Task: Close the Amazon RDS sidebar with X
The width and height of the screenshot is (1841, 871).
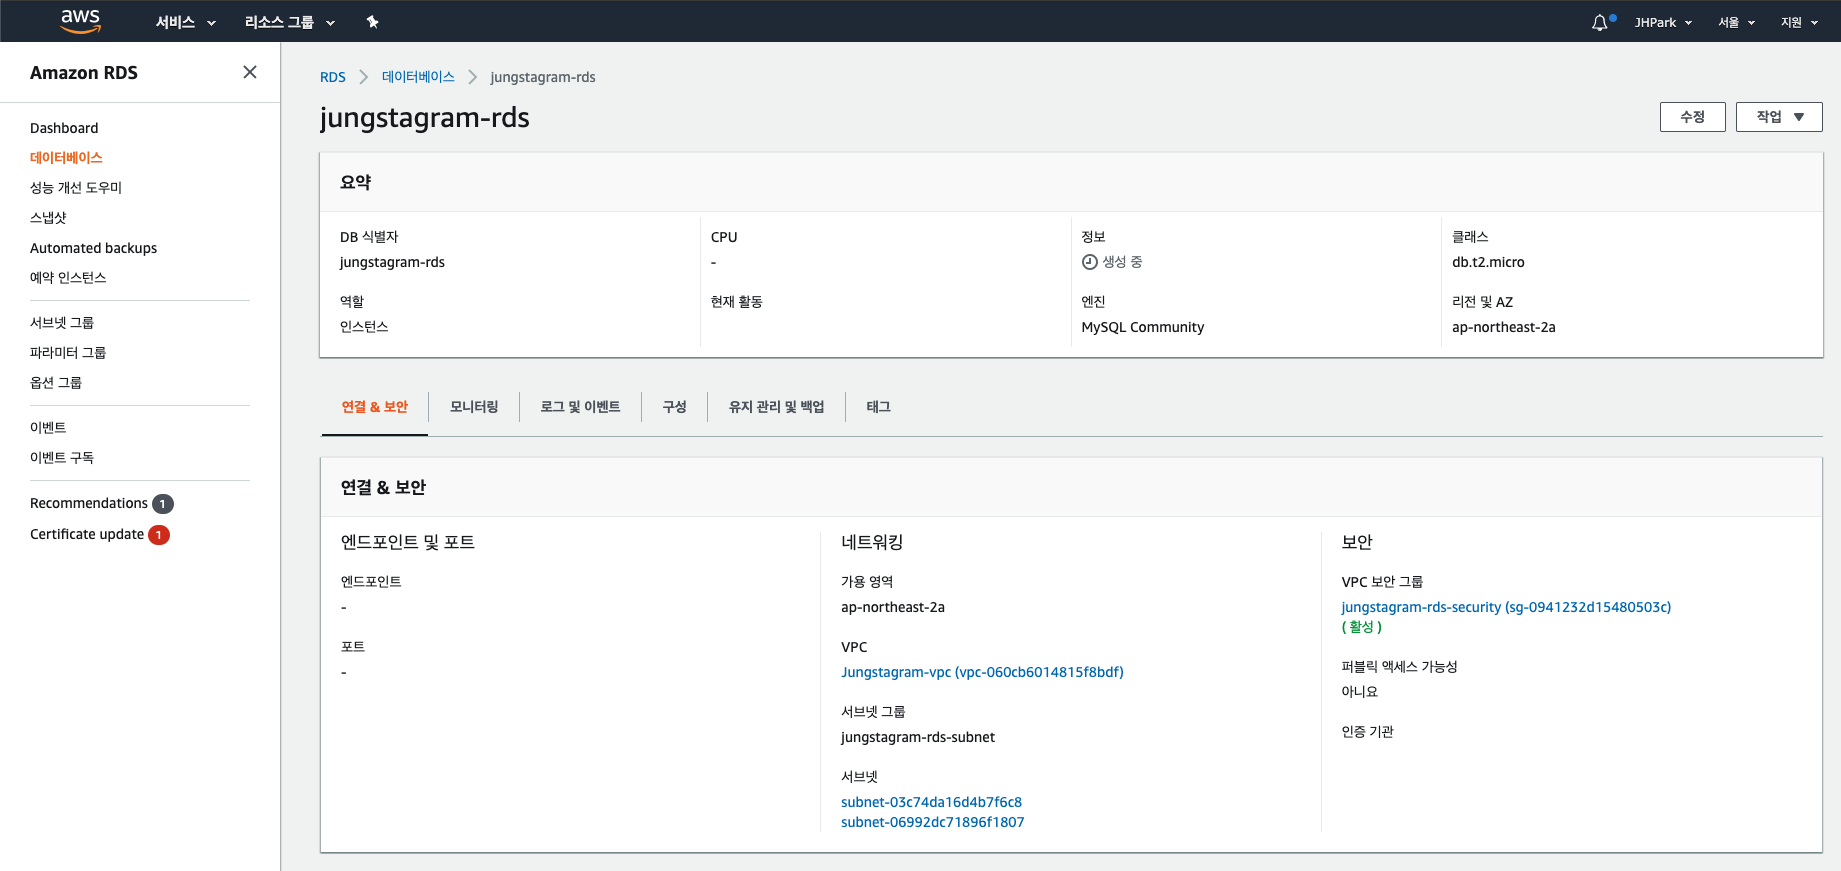Action: [250, 72]
